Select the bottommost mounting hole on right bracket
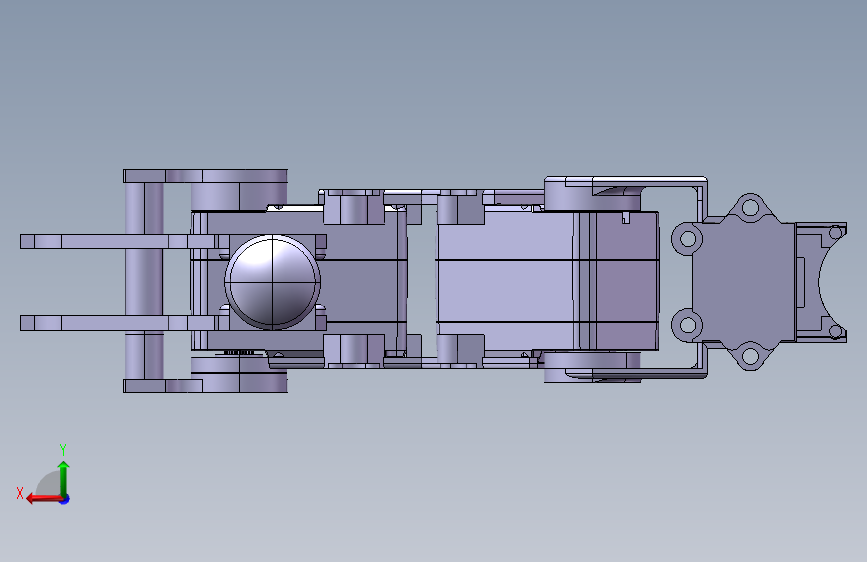 pyautogui.click(x=750, y=354)
